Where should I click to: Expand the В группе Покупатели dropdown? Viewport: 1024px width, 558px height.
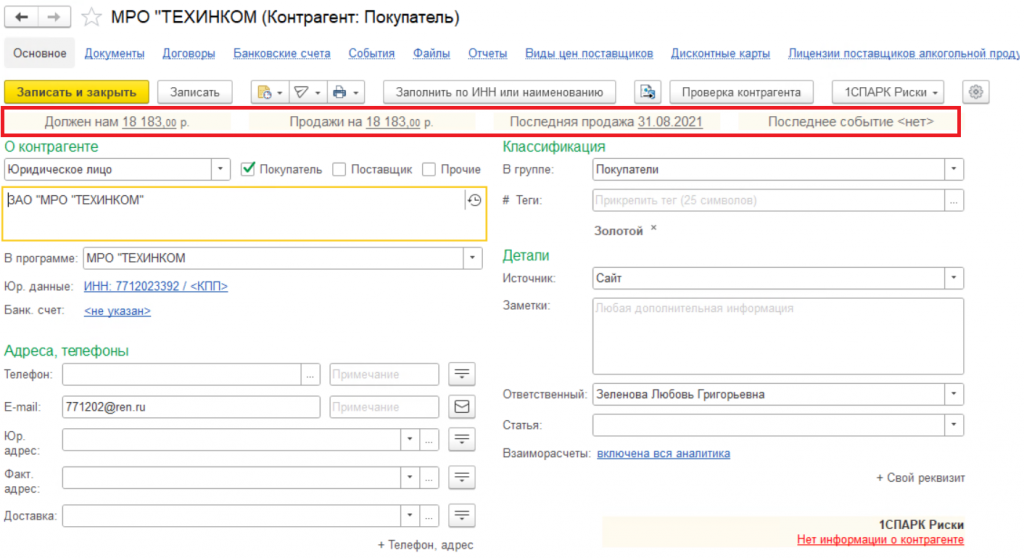point(953,169)
